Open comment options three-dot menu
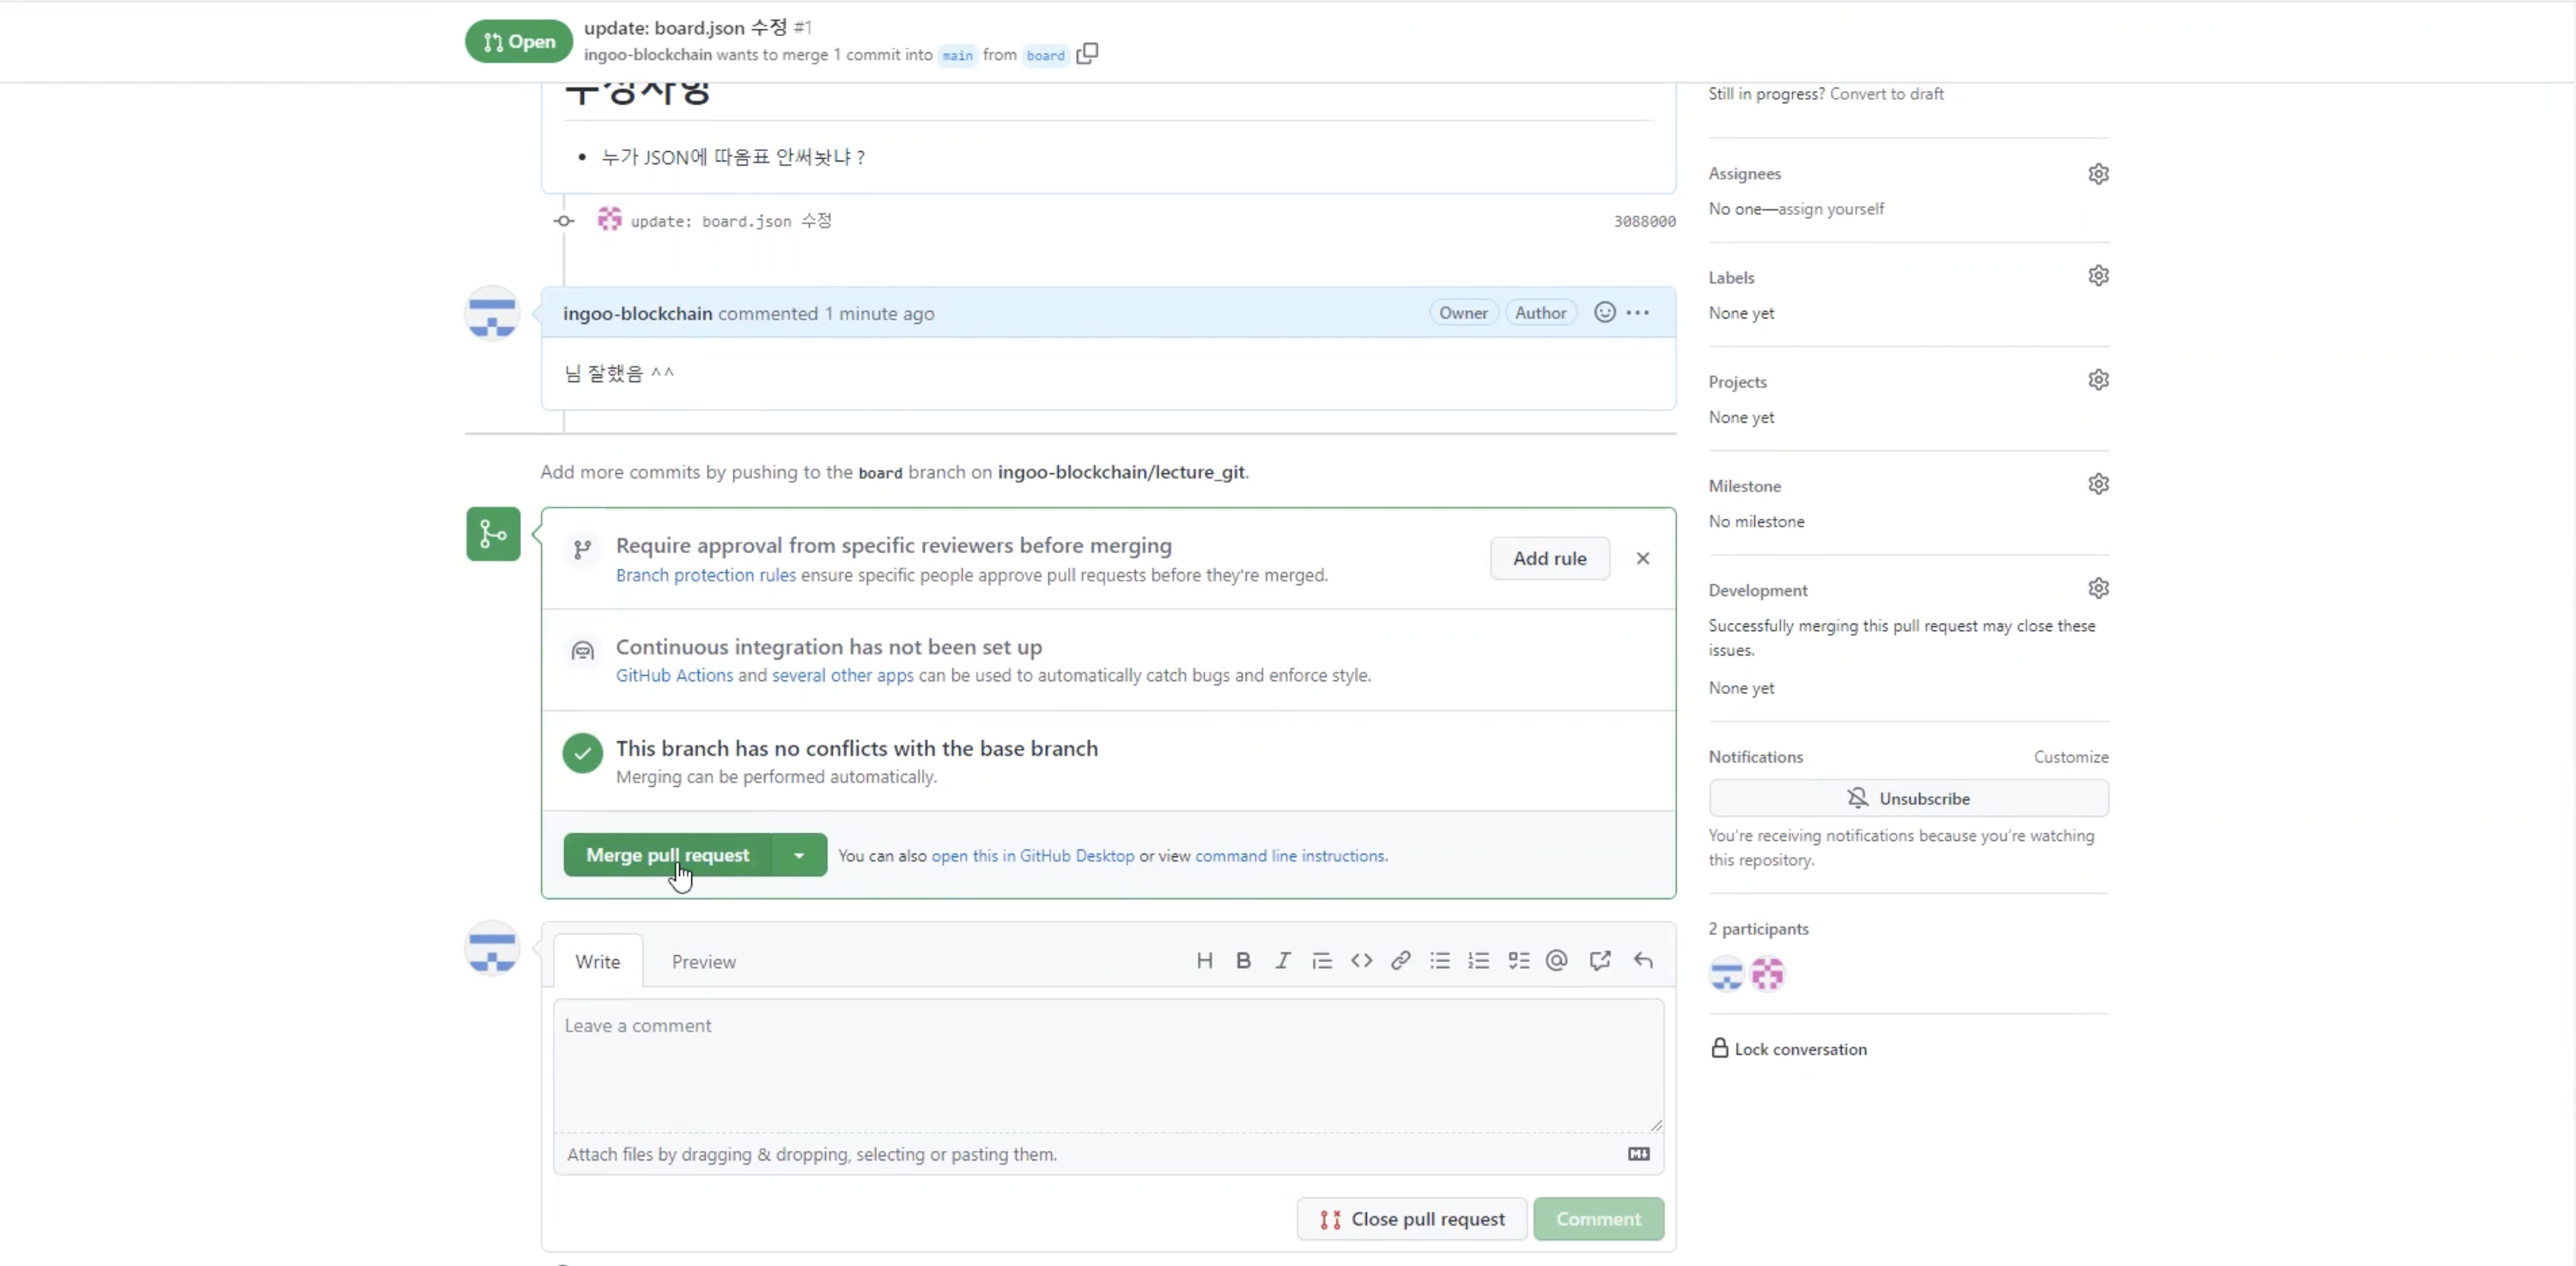The image size is (2576, 1266). [1638, 313]
